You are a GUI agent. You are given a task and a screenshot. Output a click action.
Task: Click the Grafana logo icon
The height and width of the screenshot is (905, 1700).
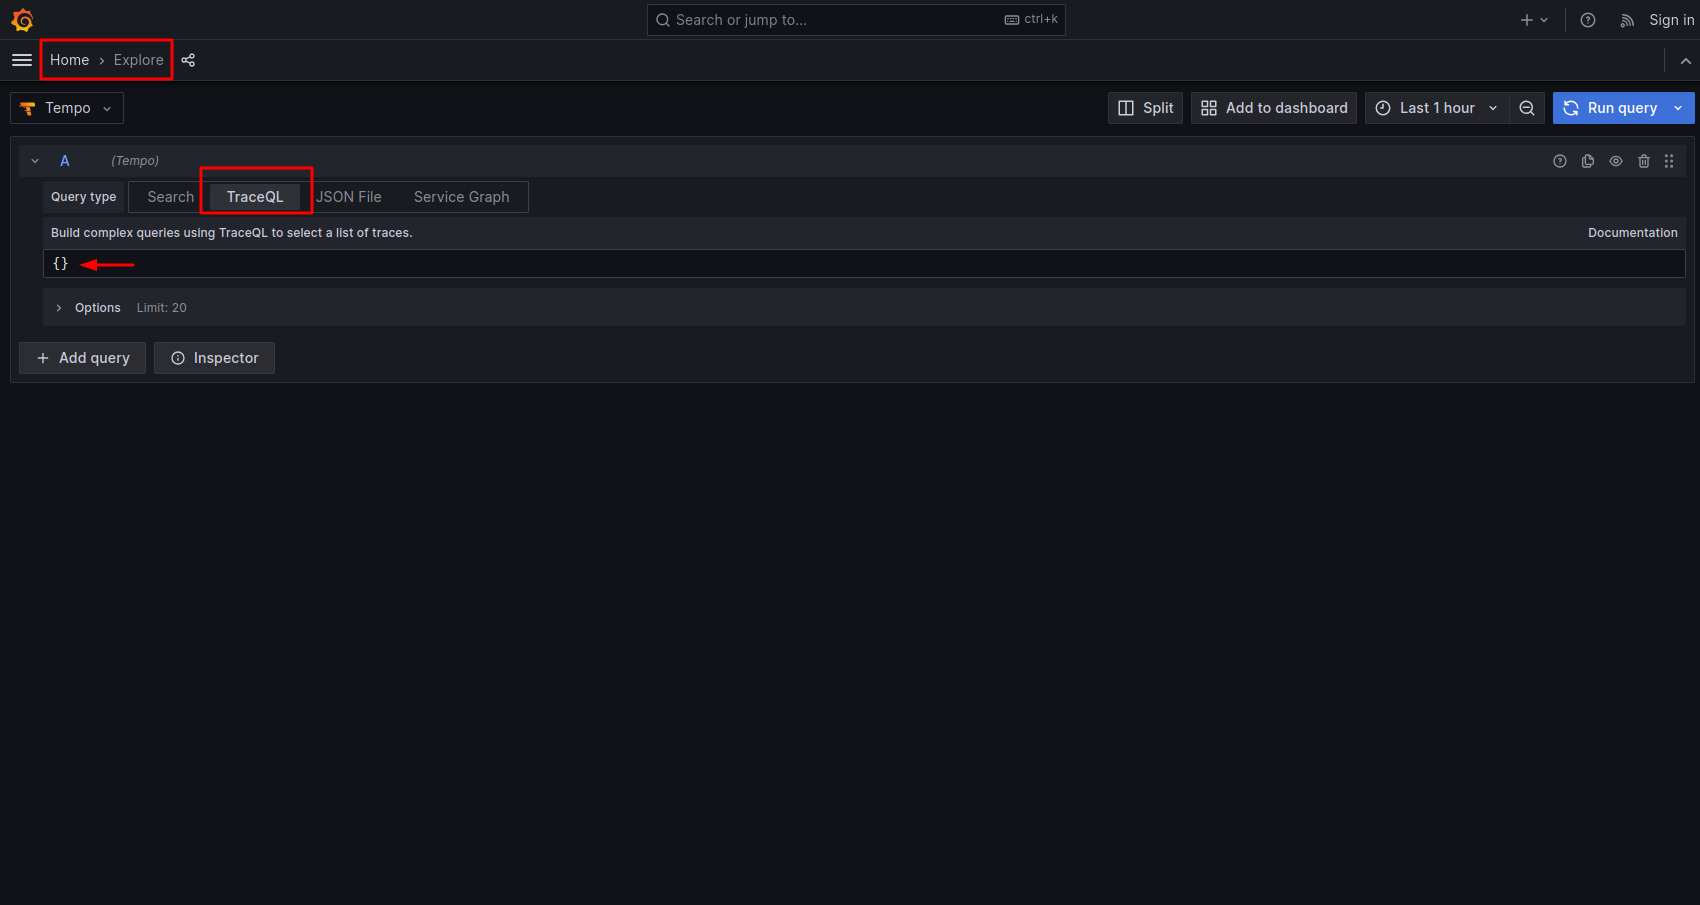coord(22,20)
